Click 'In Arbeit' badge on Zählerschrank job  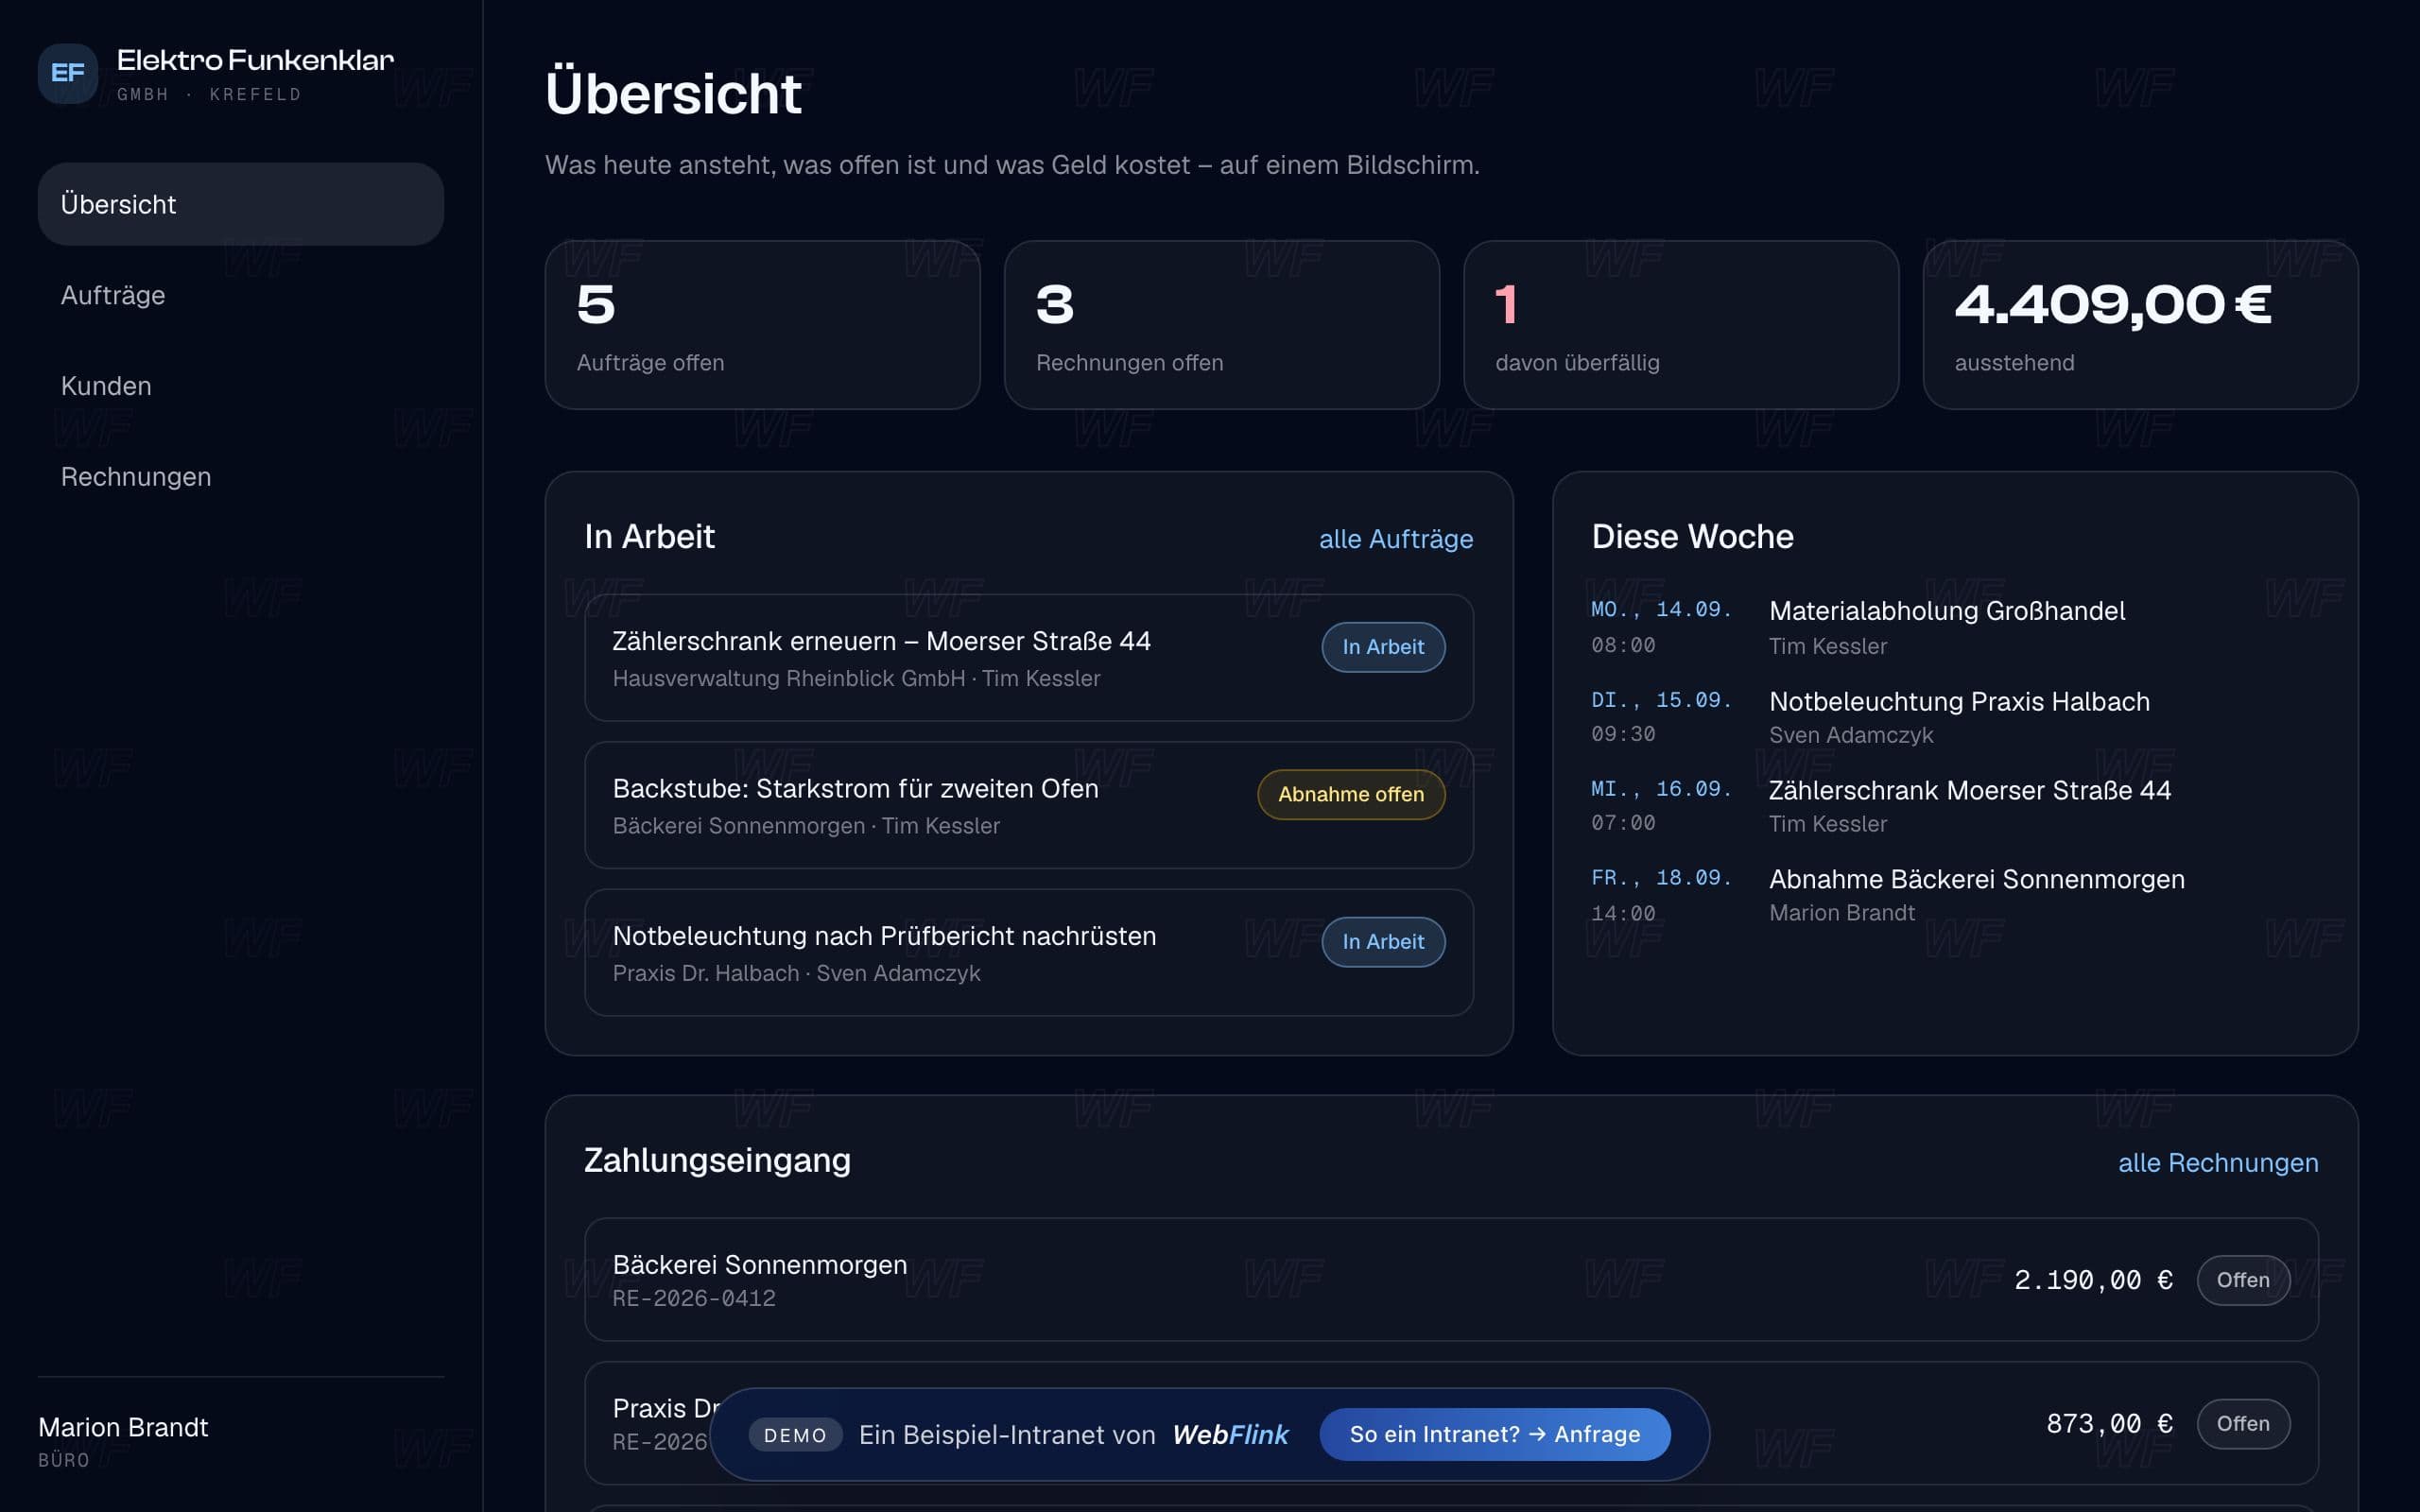point(1383,647)
